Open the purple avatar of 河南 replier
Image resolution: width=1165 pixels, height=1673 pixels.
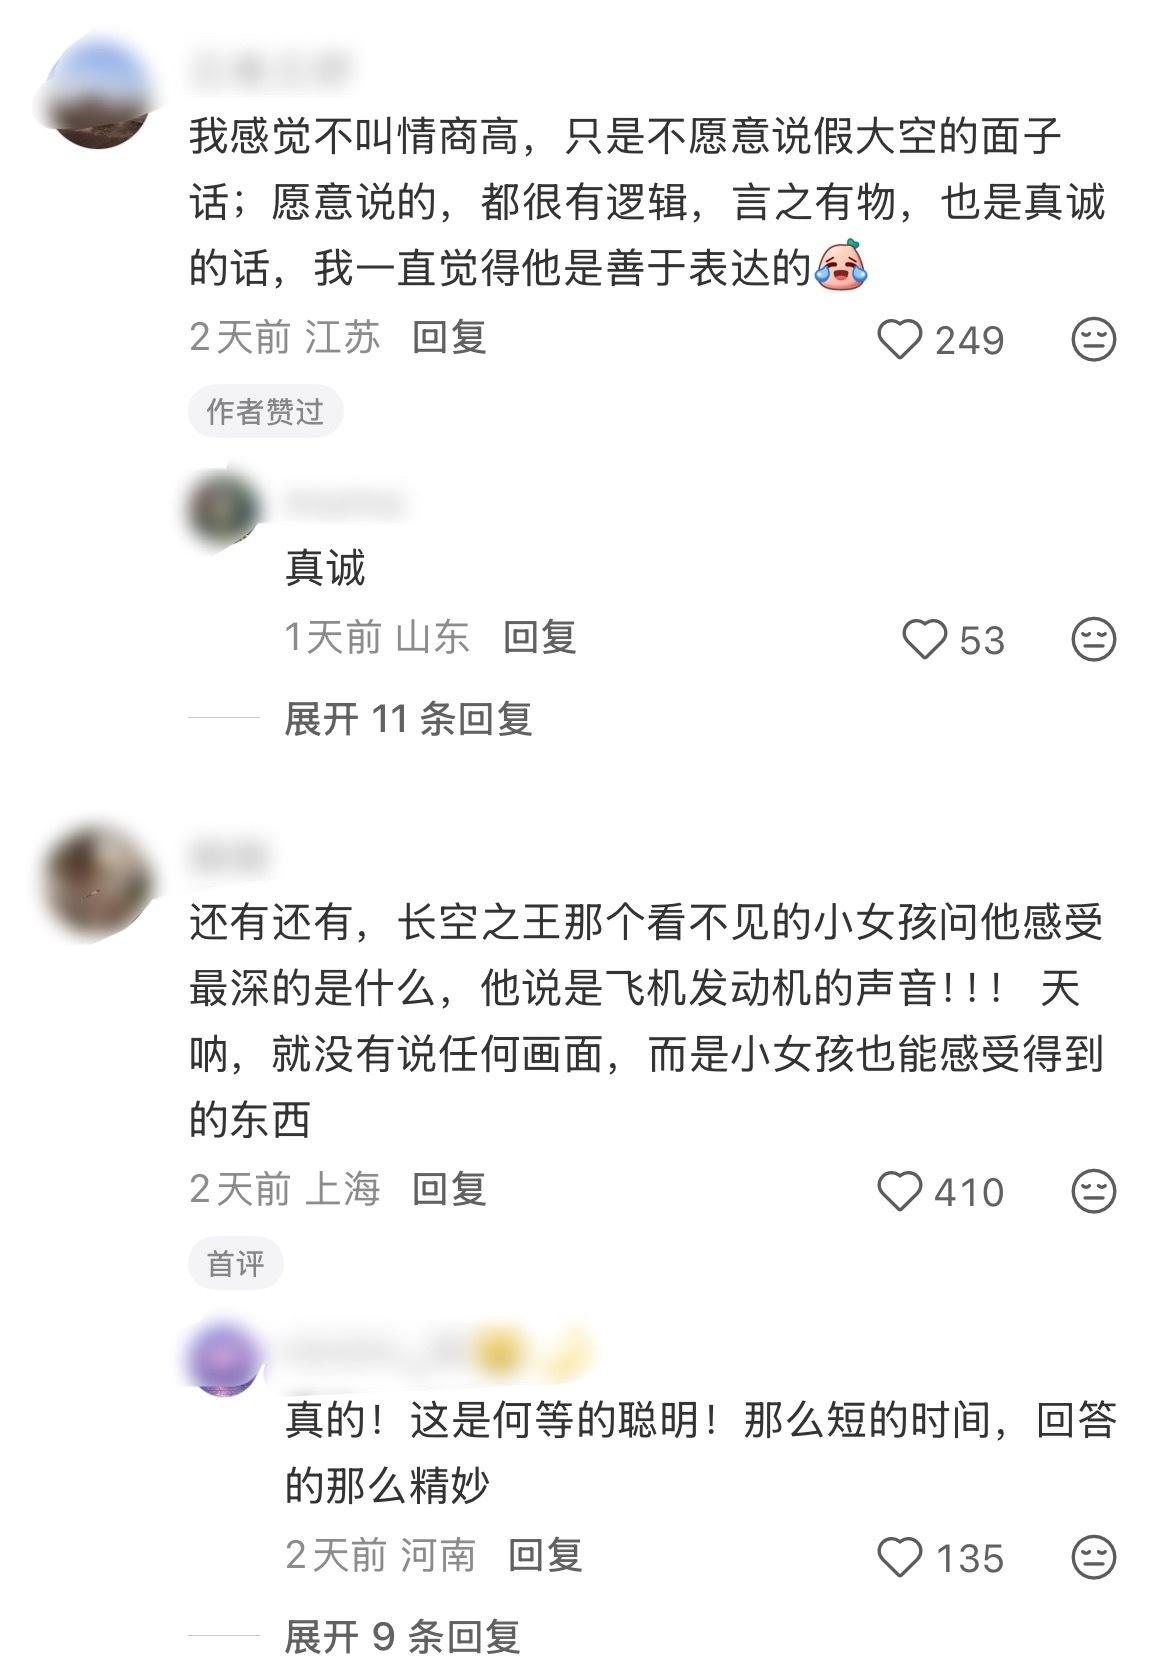224,1358
